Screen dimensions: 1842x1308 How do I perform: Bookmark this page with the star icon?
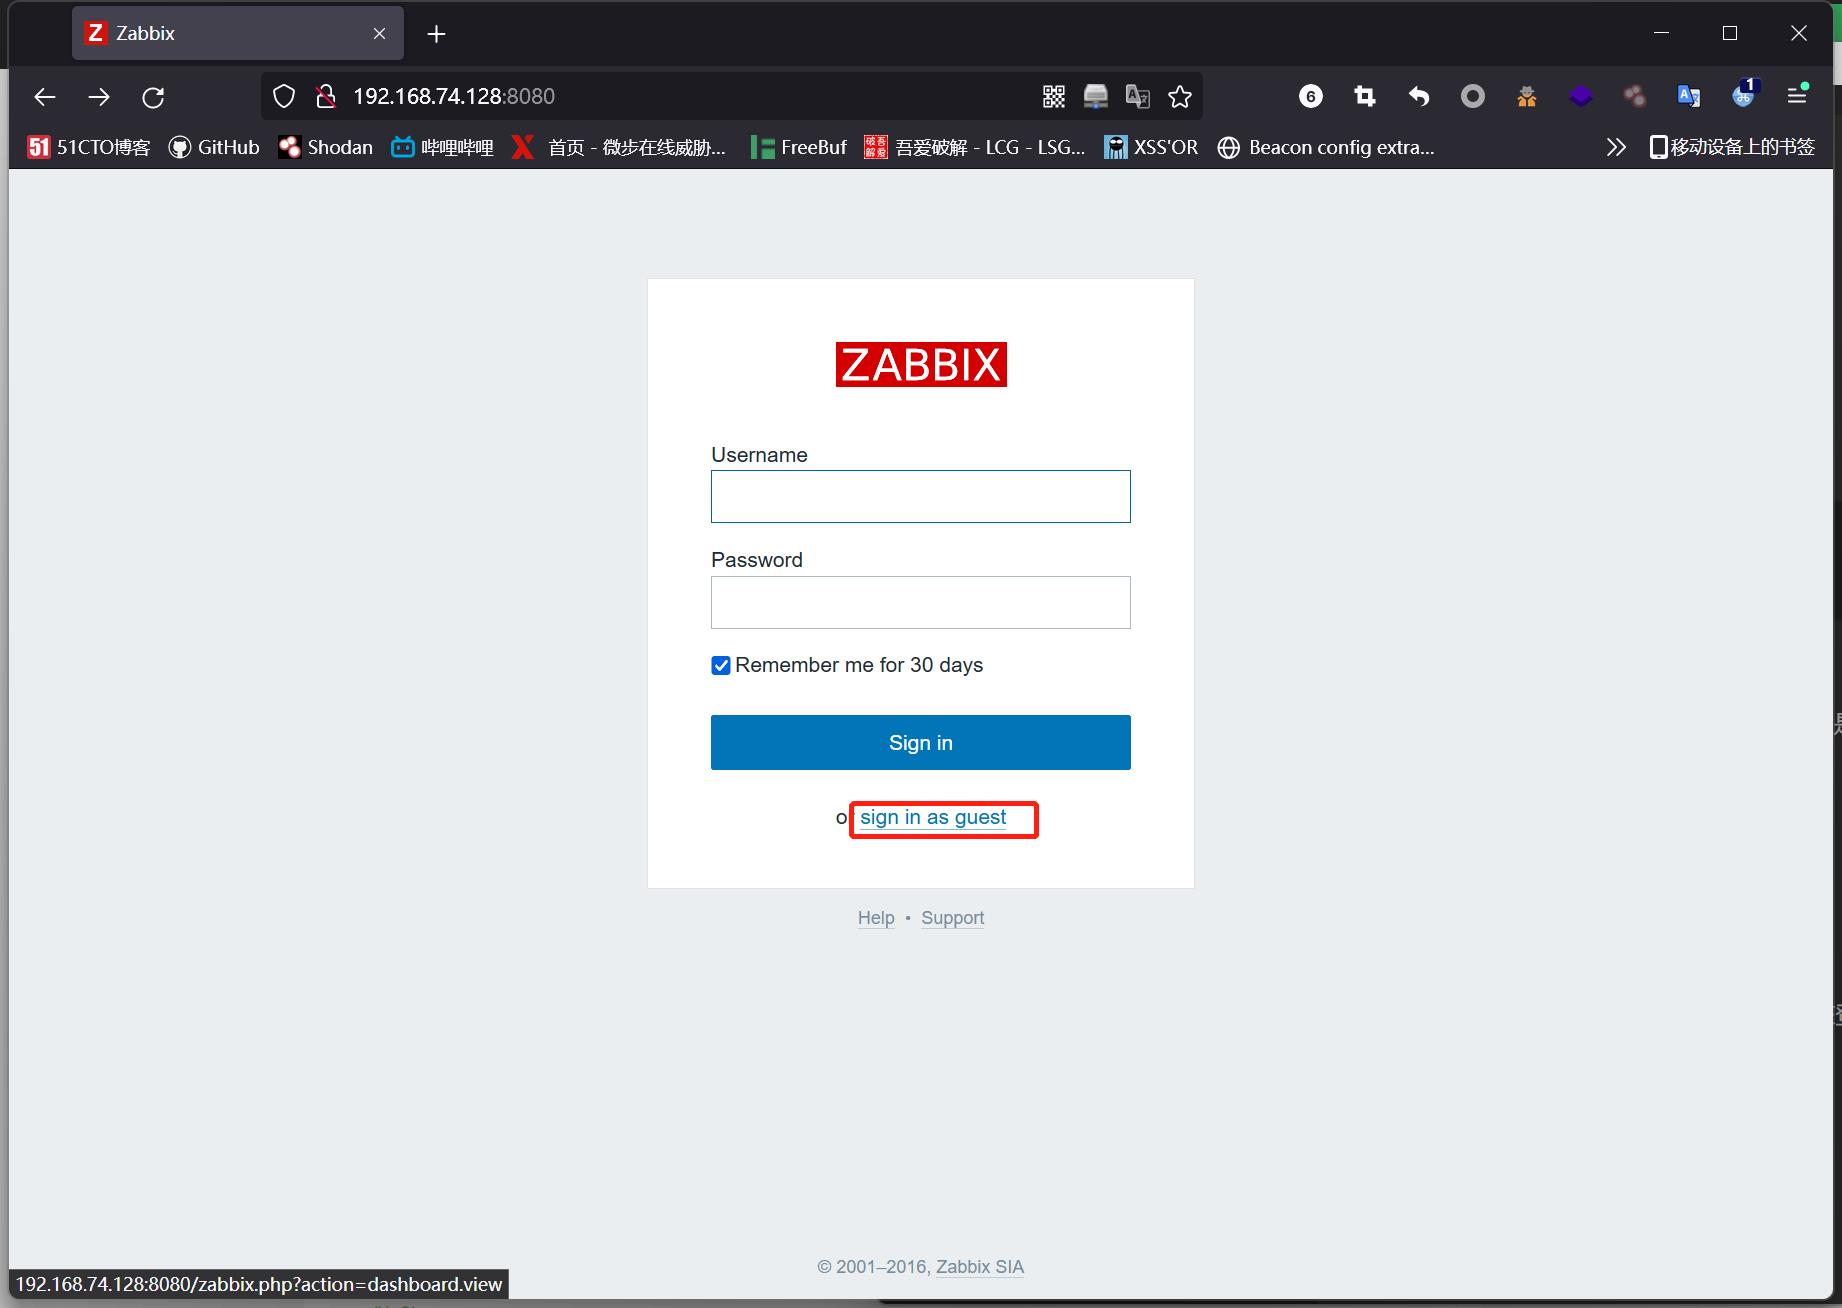point(1180,96)
